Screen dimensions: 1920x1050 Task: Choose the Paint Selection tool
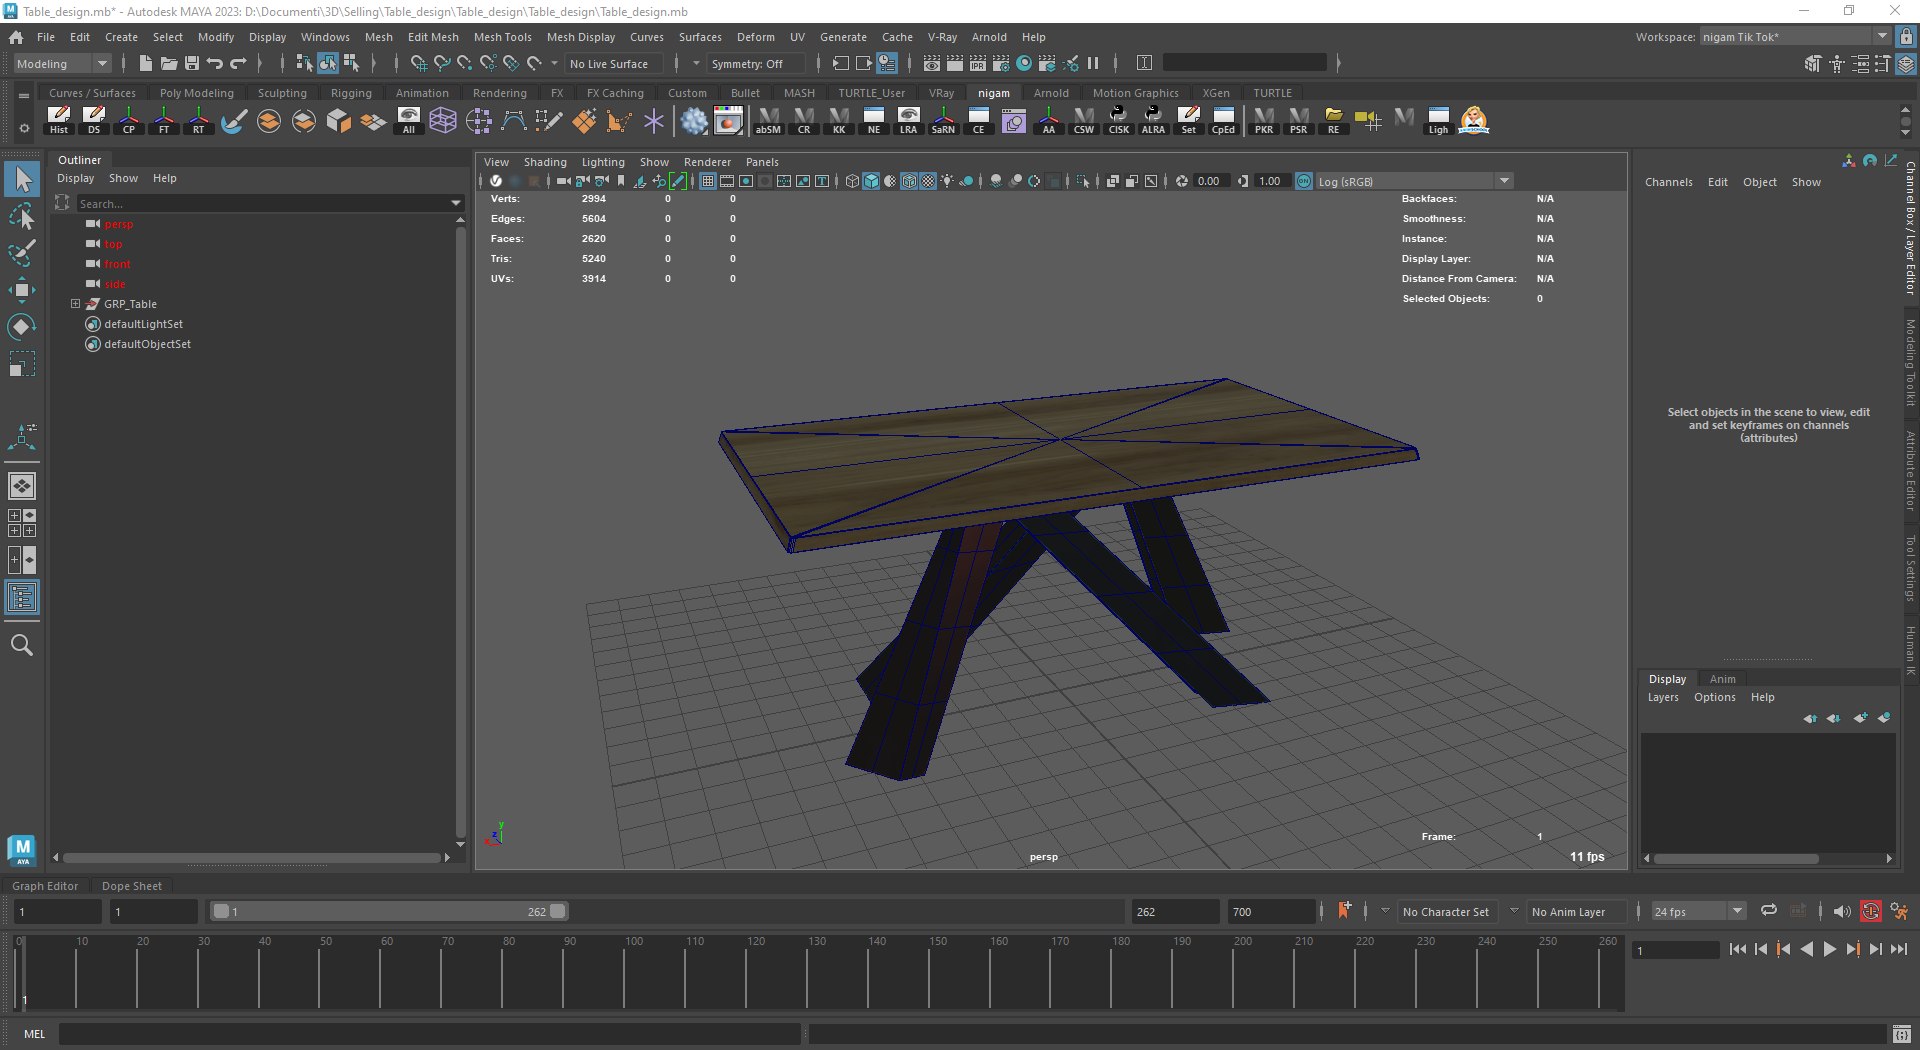22,252
